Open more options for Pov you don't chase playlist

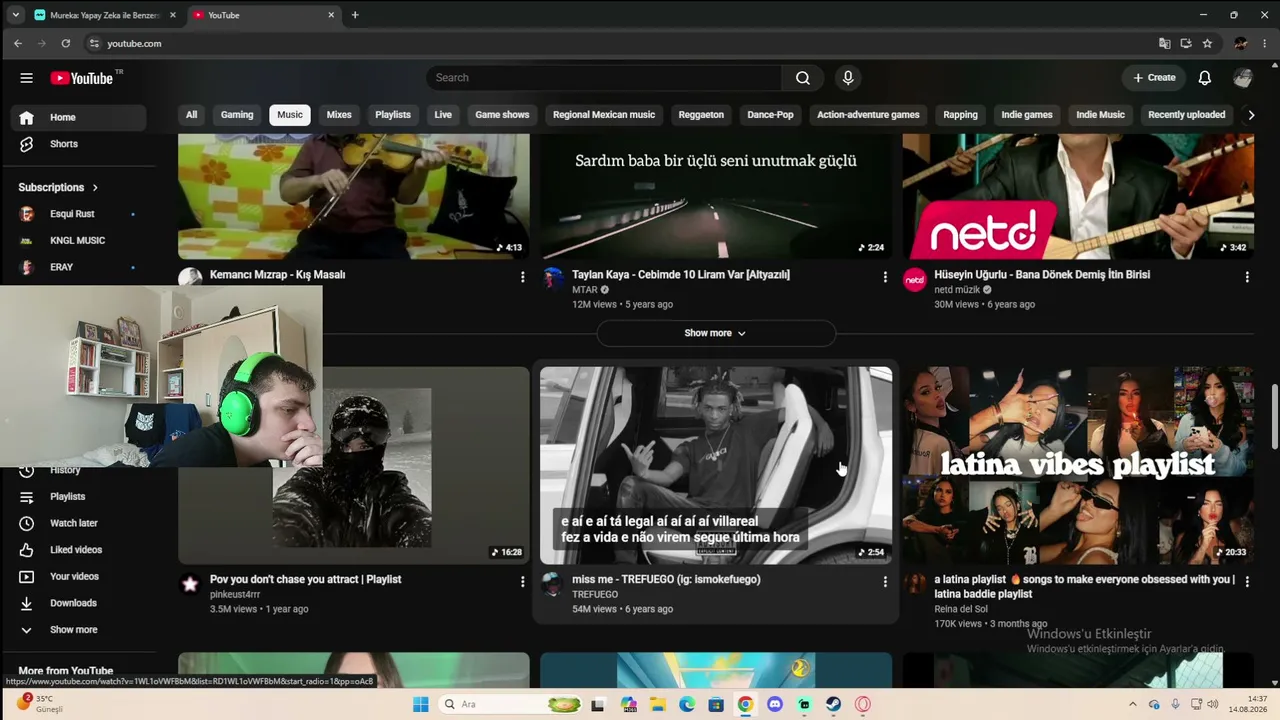pos(522,581)
